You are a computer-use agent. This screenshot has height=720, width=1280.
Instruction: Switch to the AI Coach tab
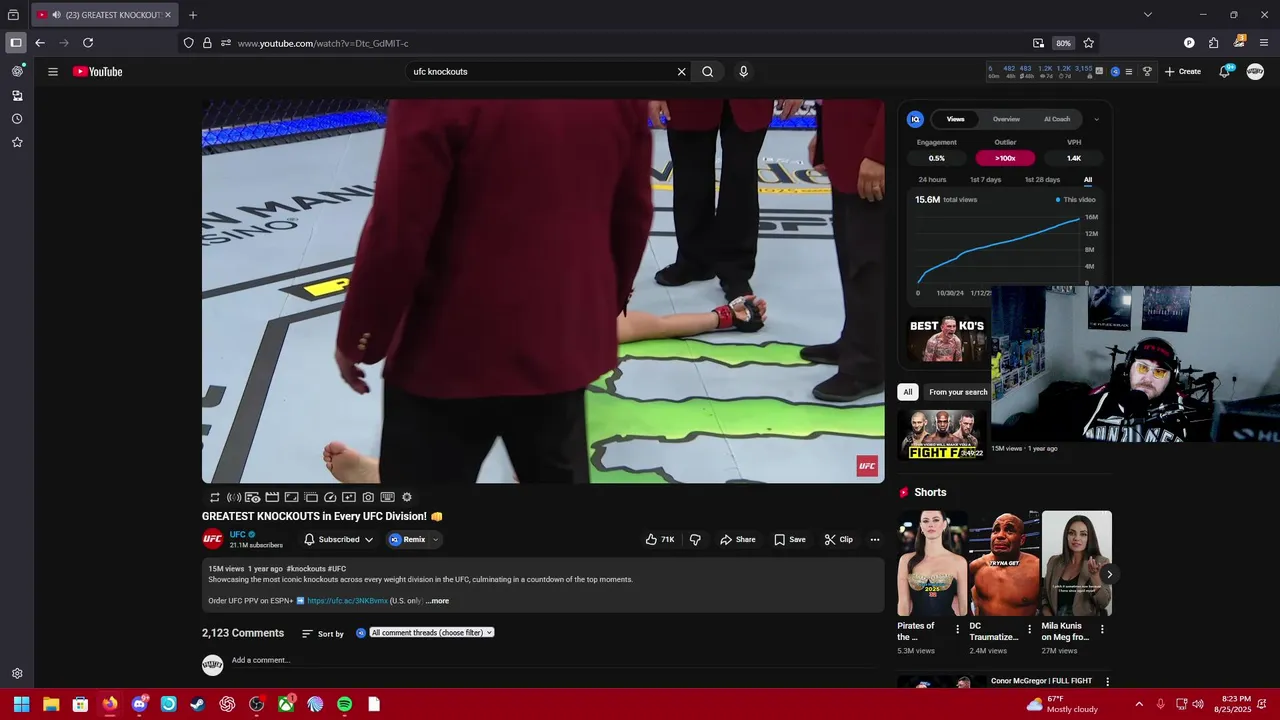pos(1057,119)
